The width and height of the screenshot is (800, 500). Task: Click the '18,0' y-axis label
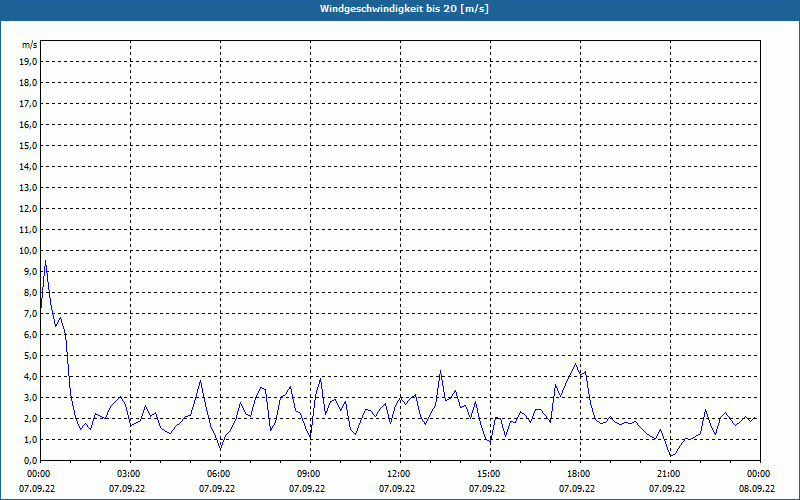(x=28, y=83)
